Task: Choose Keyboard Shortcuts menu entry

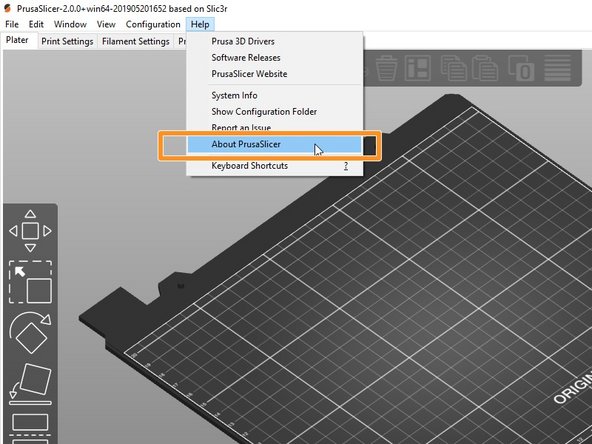Action: click(275, 165)
